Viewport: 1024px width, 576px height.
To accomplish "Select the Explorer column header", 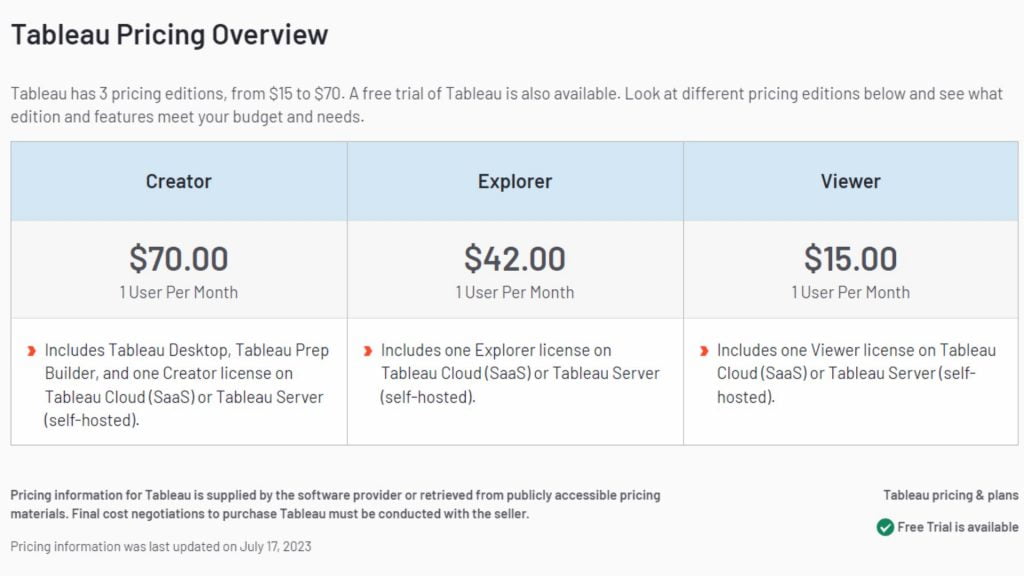I will point(515,181).
